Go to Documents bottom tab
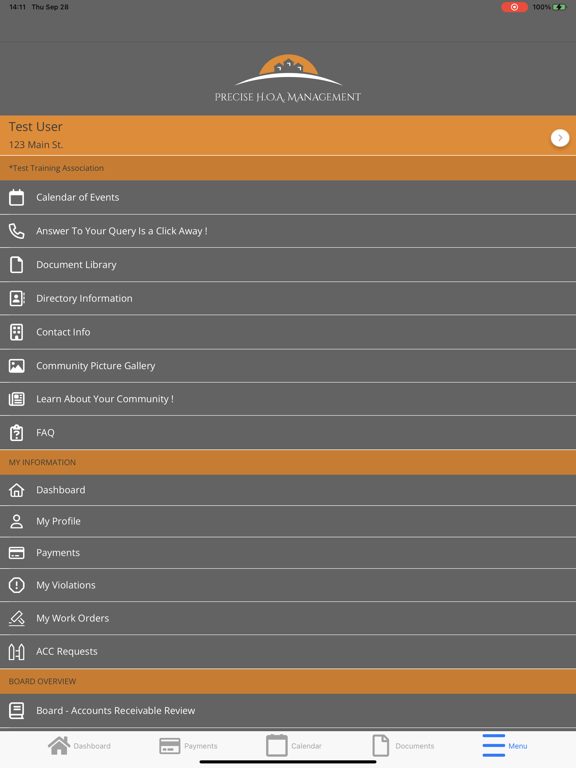The width and height of the screenshot is (576, 768). (x=403, y=746)
